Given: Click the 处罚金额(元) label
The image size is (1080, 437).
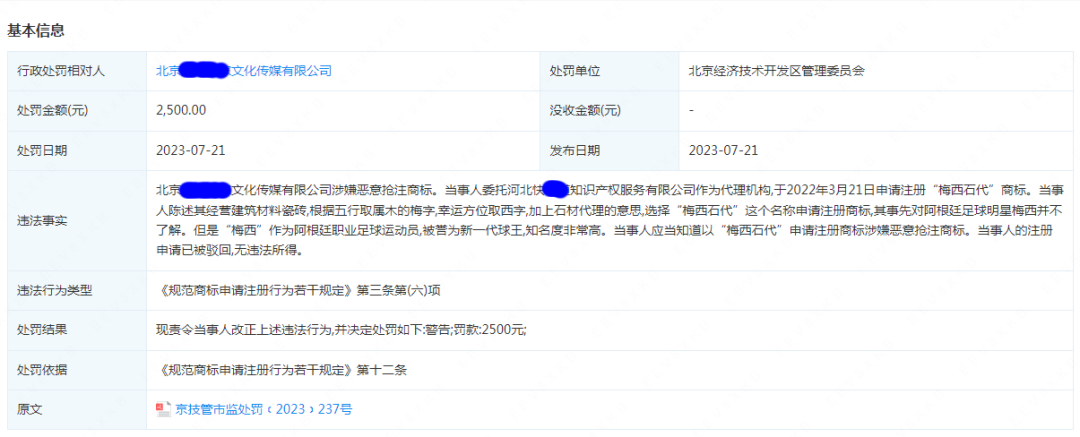Looking at the screenshot, I should pos(52,110).
